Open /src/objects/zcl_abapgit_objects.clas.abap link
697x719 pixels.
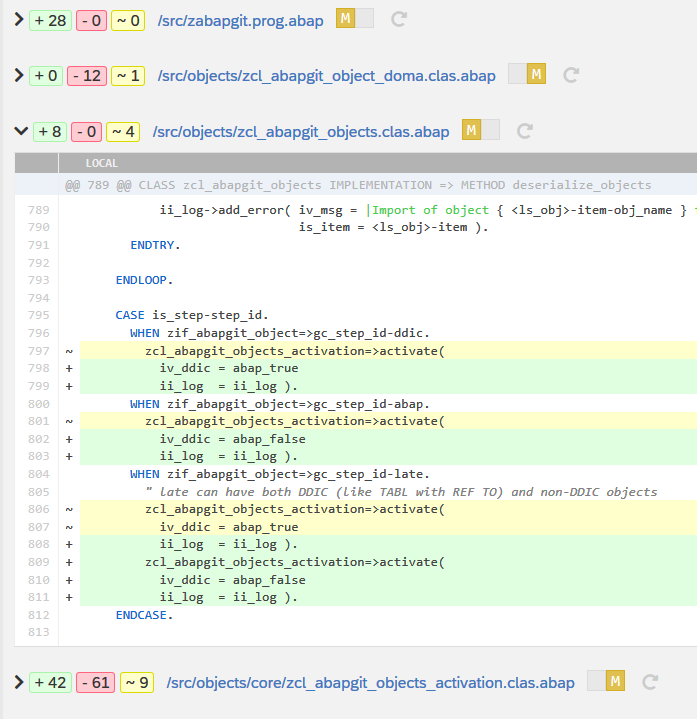click(301, 132)
